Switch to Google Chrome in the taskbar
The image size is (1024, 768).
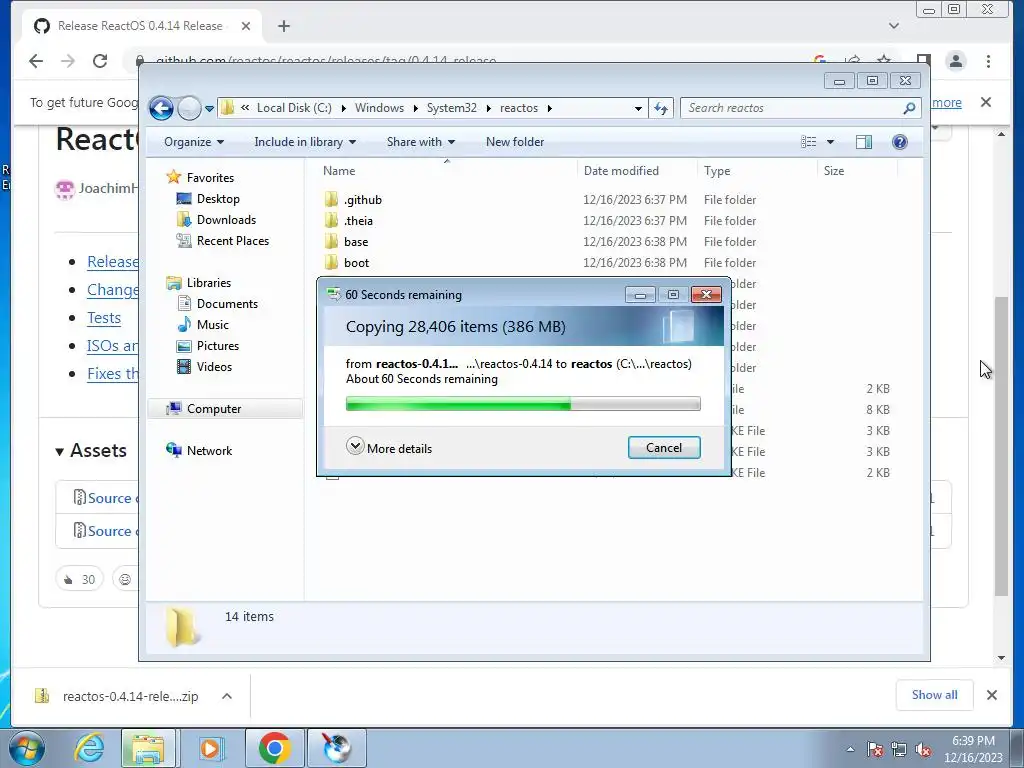point(274,748)
